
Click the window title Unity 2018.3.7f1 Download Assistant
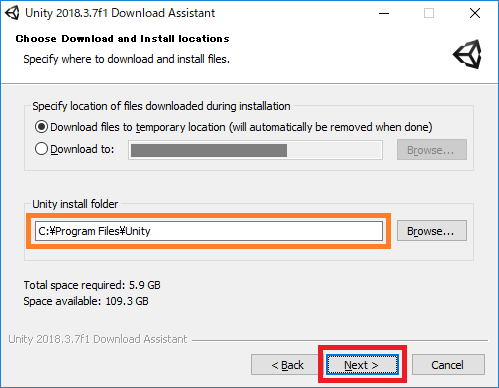coord(120,13)
